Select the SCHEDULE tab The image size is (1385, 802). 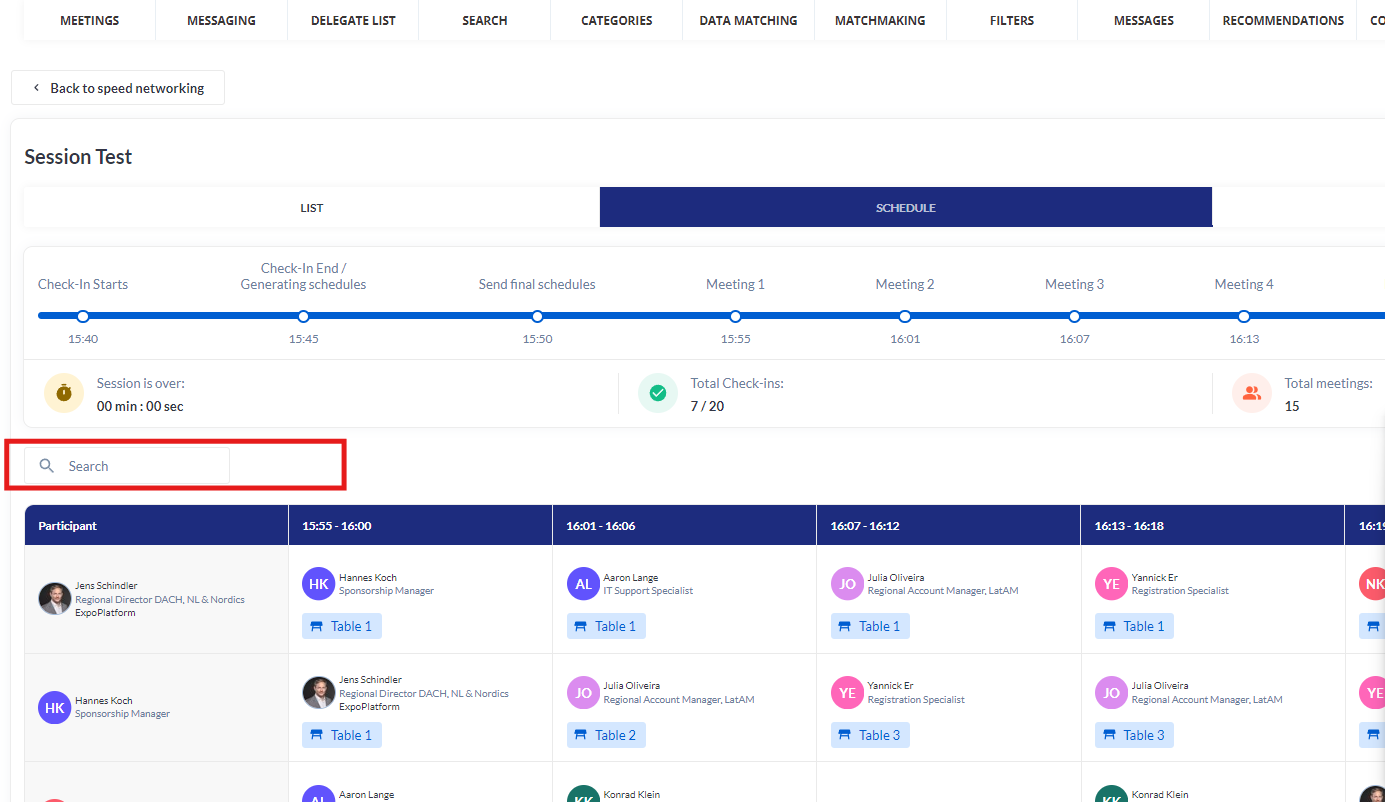coord(905,208)
